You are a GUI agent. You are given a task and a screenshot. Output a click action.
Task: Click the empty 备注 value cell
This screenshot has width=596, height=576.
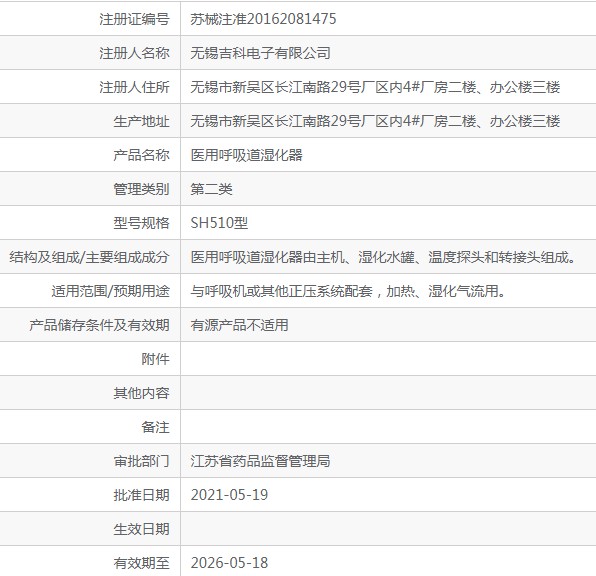click(x=388, y=427)
